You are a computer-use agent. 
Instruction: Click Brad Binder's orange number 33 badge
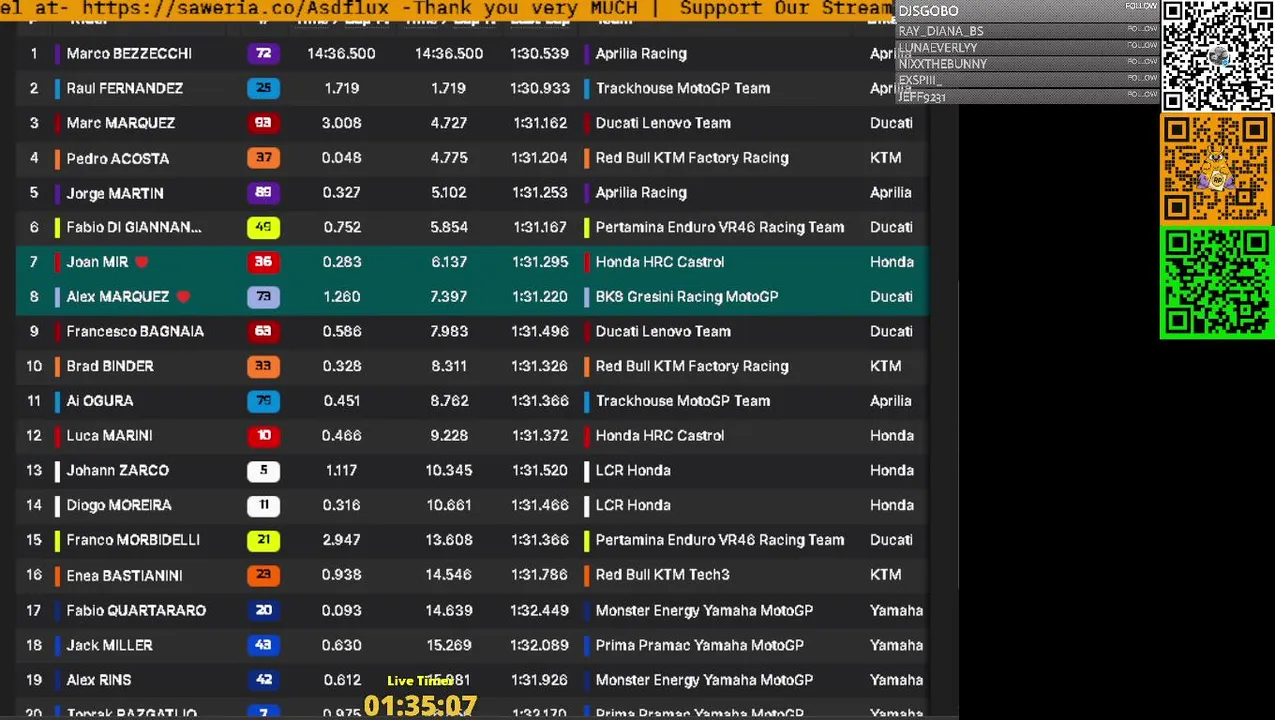click(263, 366)
